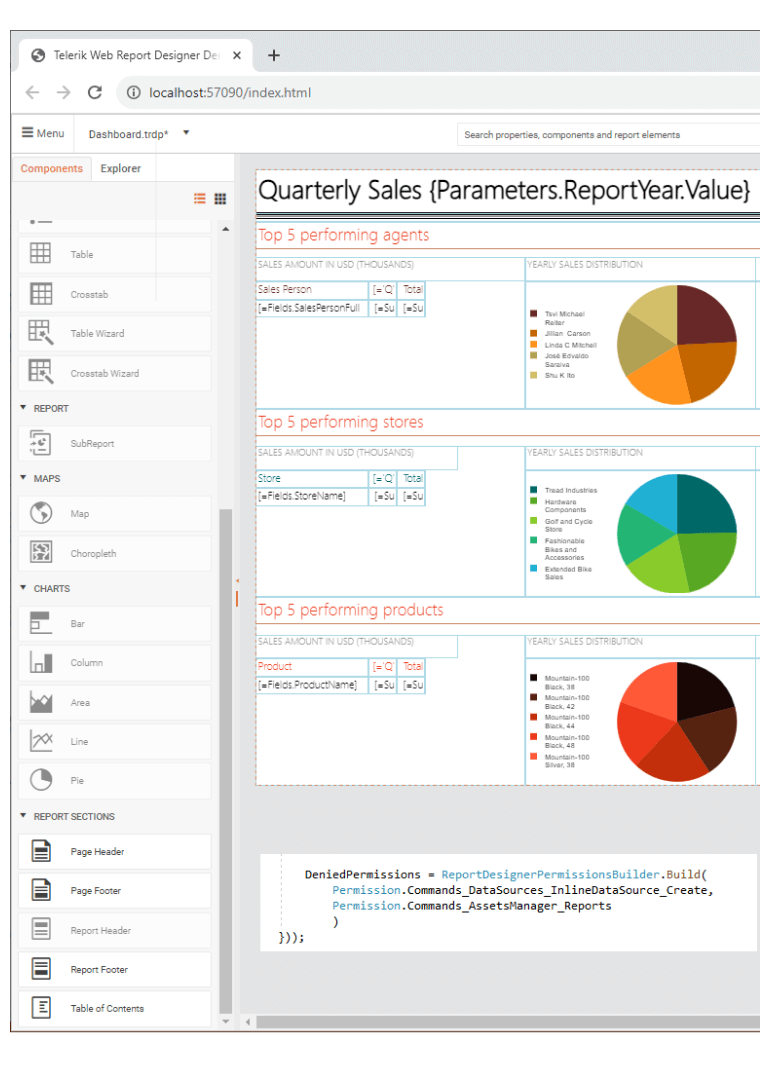The image size is (770, 1092).
Task: Select the Area chart icon
Action: click(x=40, y=702)
